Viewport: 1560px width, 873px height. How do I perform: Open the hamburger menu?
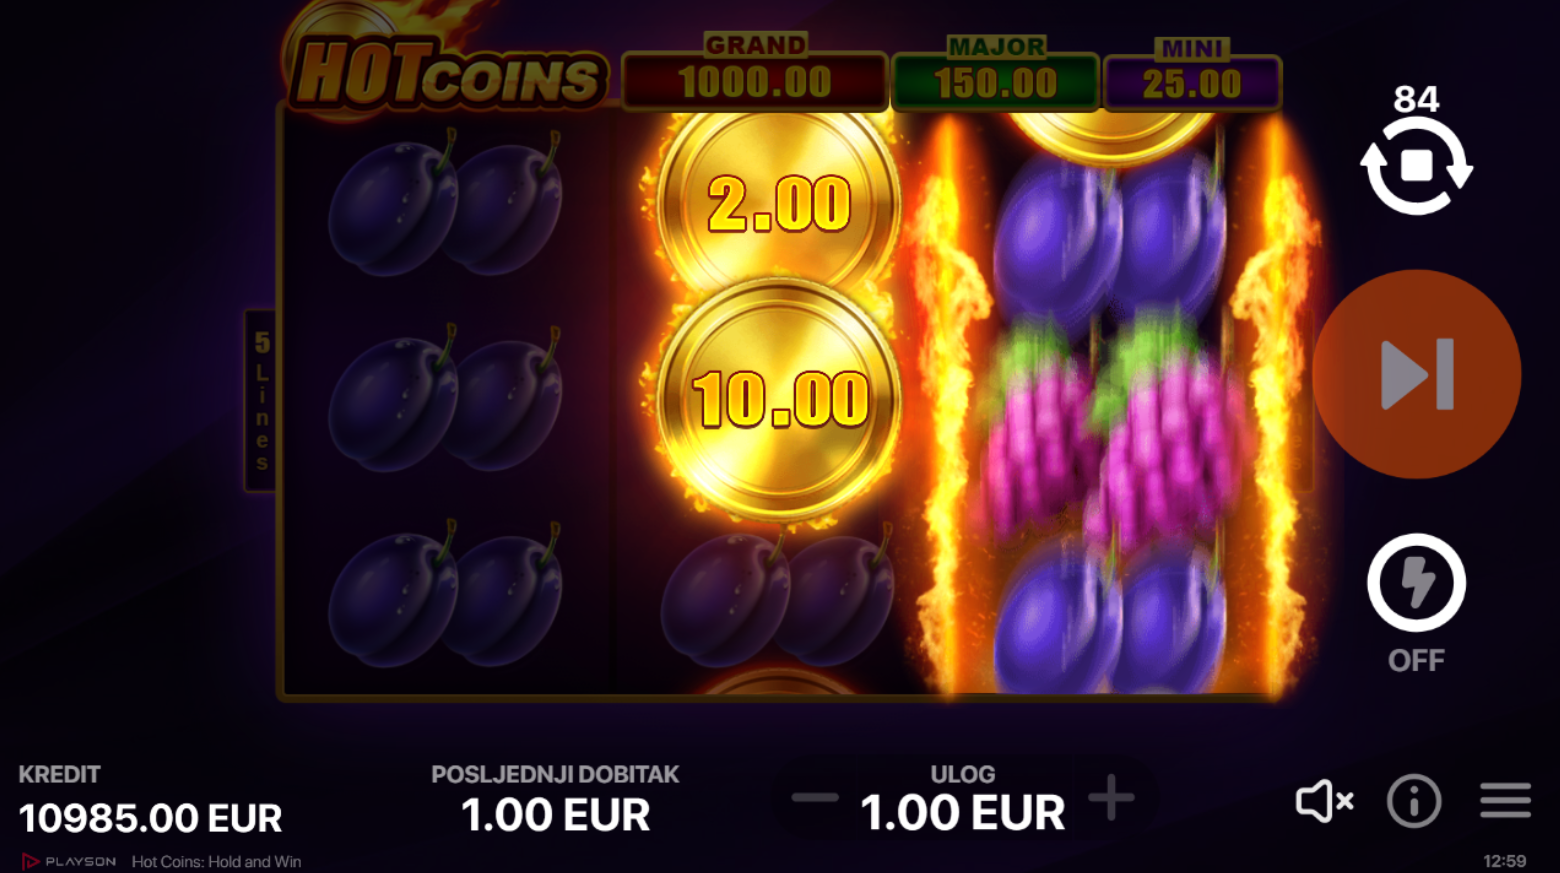1506,801
